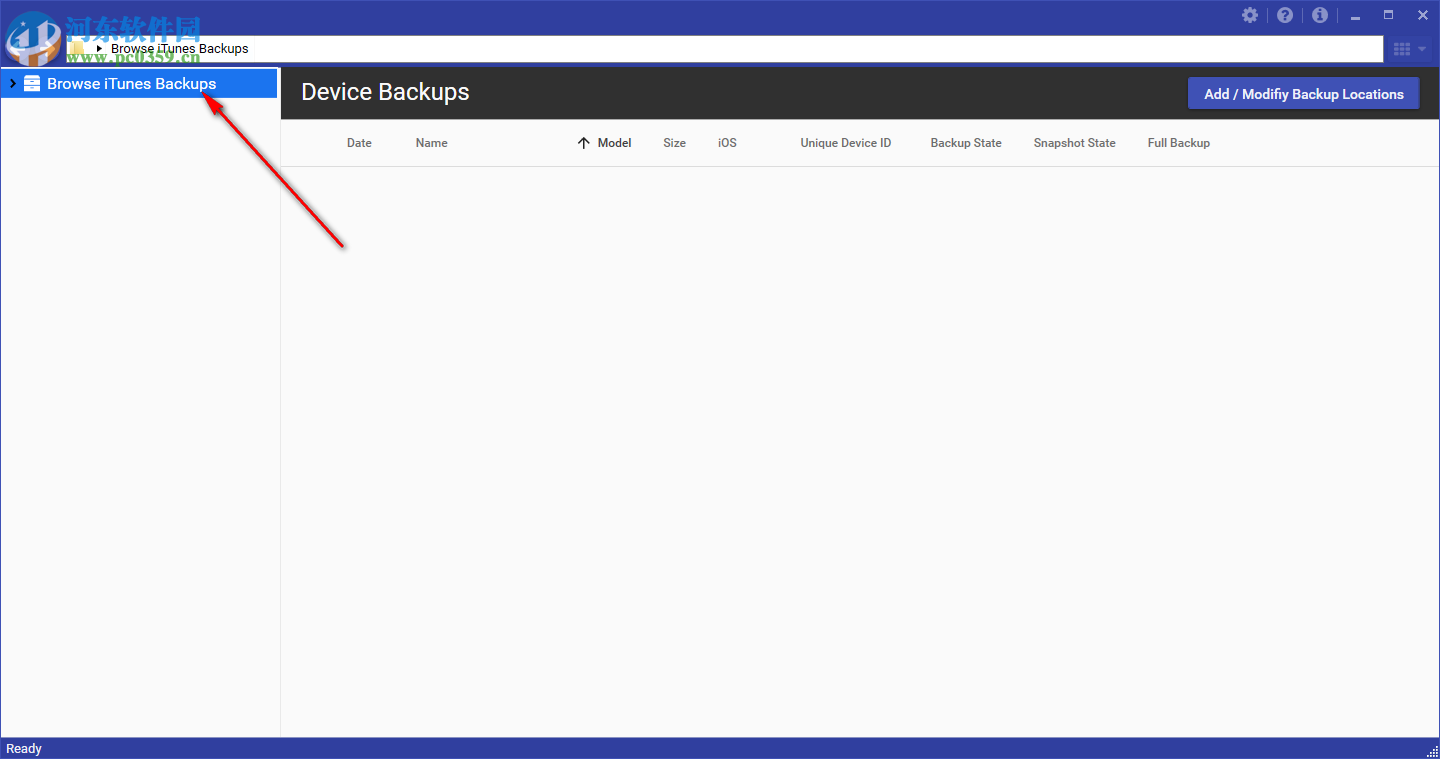Click the Full Backup column header

(x=1179, y=143)
